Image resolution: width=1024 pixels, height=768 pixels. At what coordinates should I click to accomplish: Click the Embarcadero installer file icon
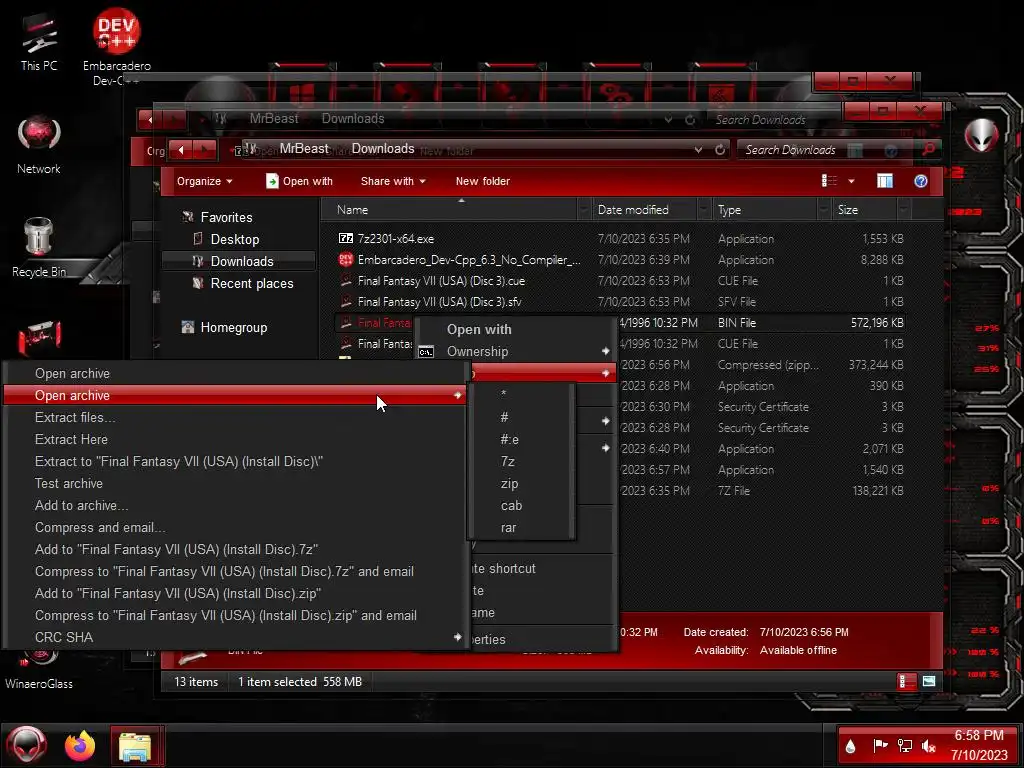point(345,260)
